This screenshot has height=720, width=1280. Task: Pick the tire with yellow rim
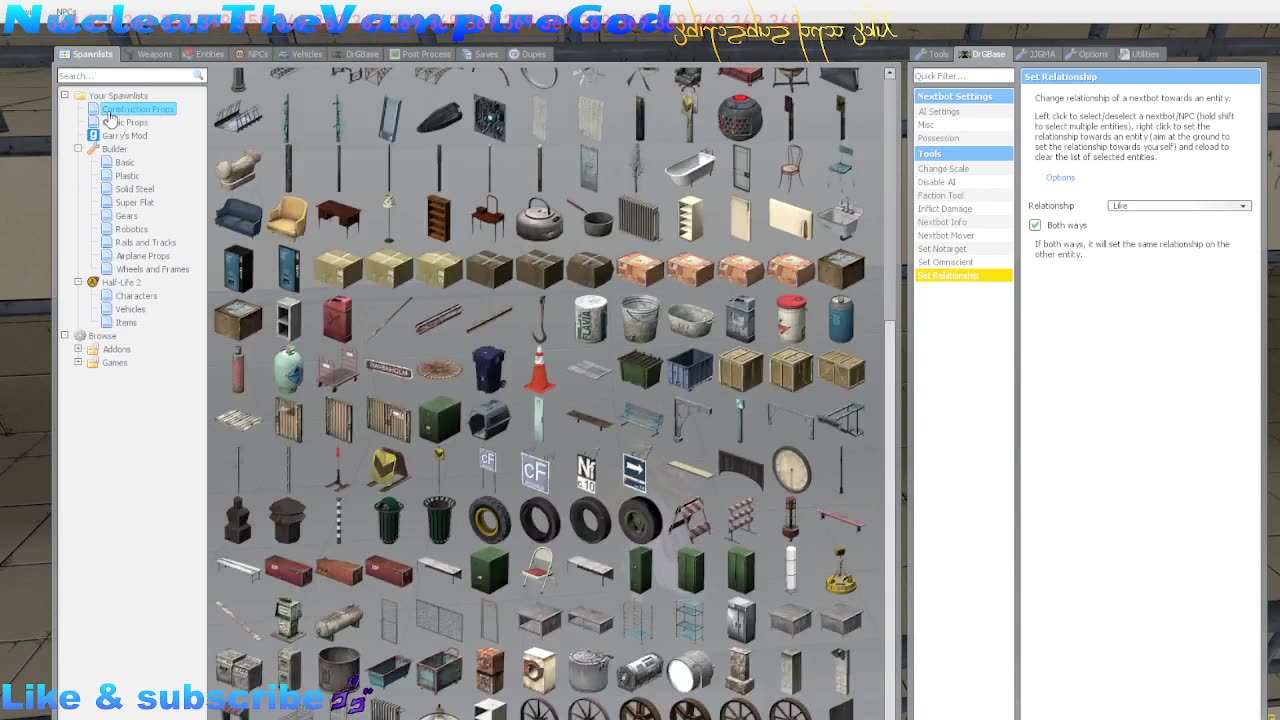tap(489, 520)
